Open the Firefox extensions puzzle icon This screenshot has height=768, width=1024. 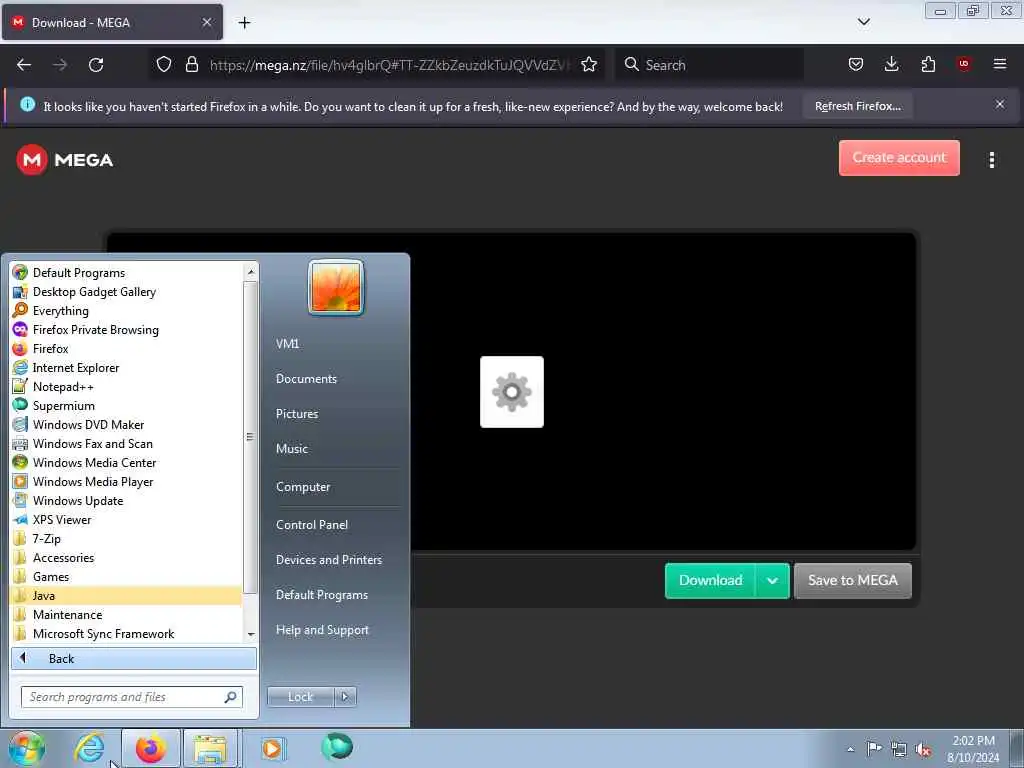click(x=928, y=64)
